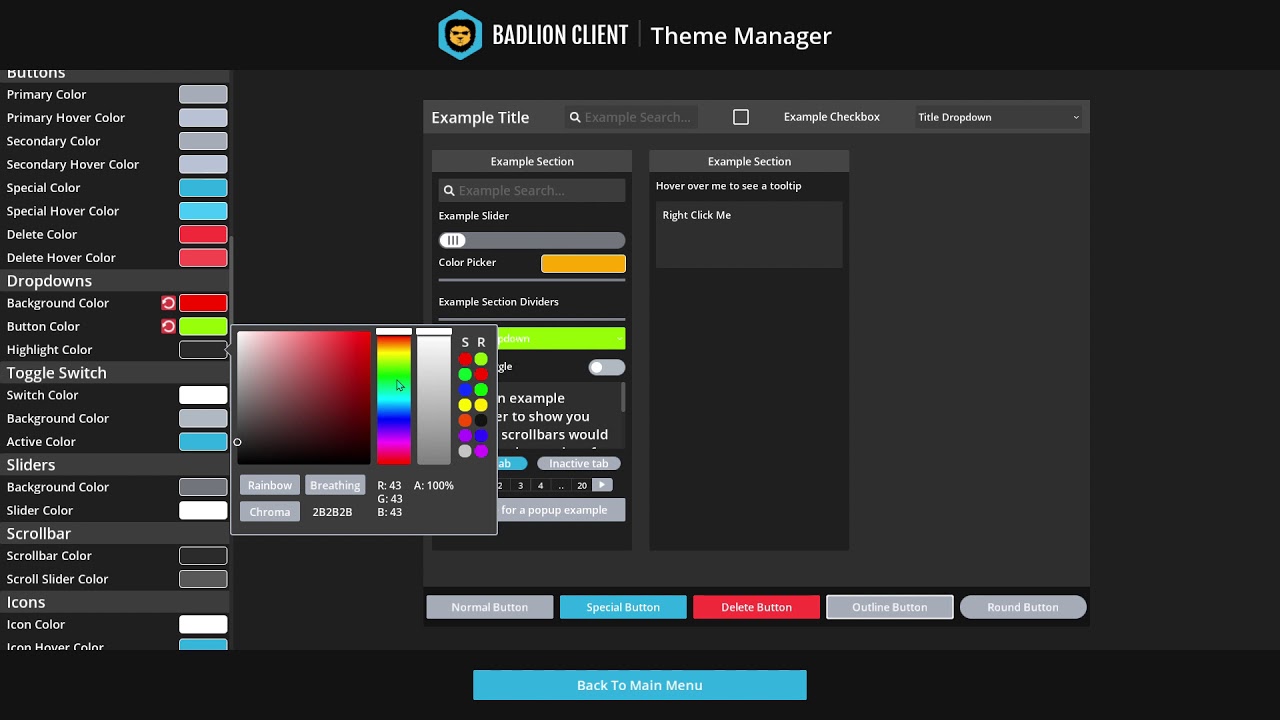Edit the Primary Hover Color swatch
The width and height of the screenshot is (1280, 720).
point(203,118)
